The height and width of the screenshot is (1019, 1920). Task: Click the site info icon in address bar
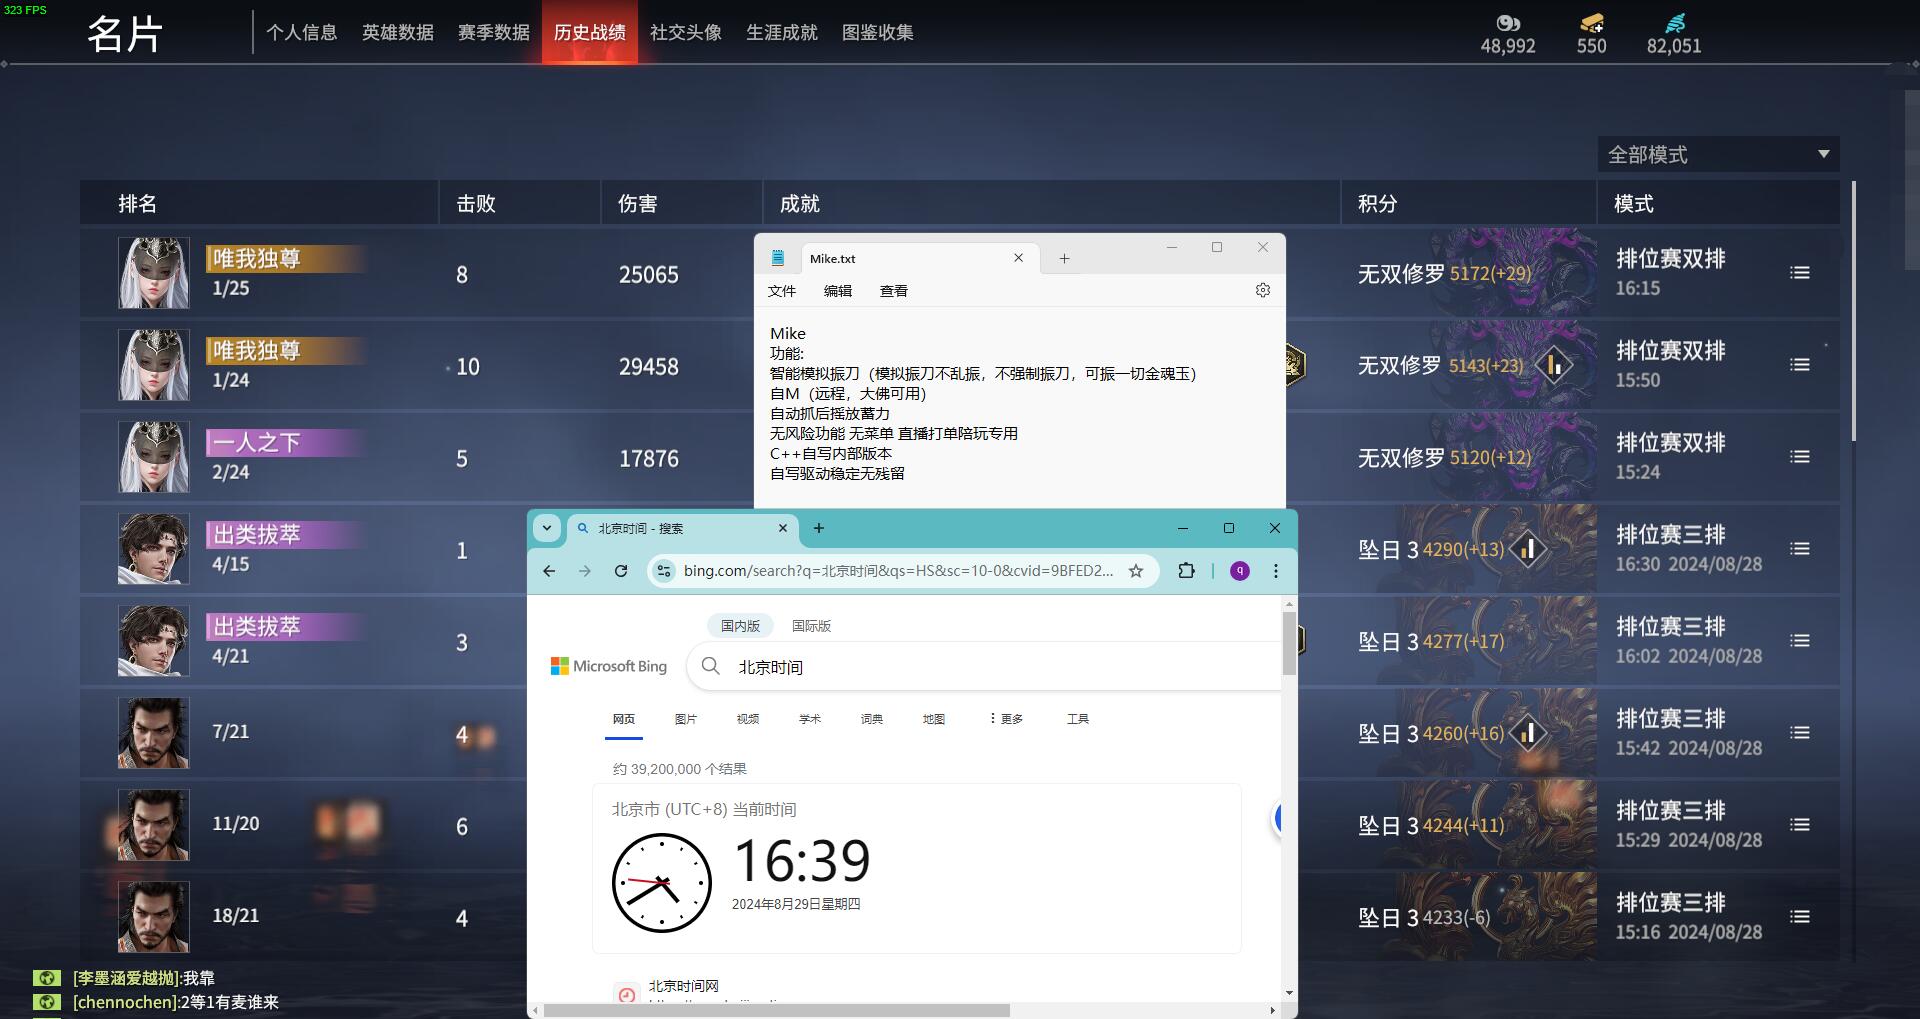coord(663,571)
